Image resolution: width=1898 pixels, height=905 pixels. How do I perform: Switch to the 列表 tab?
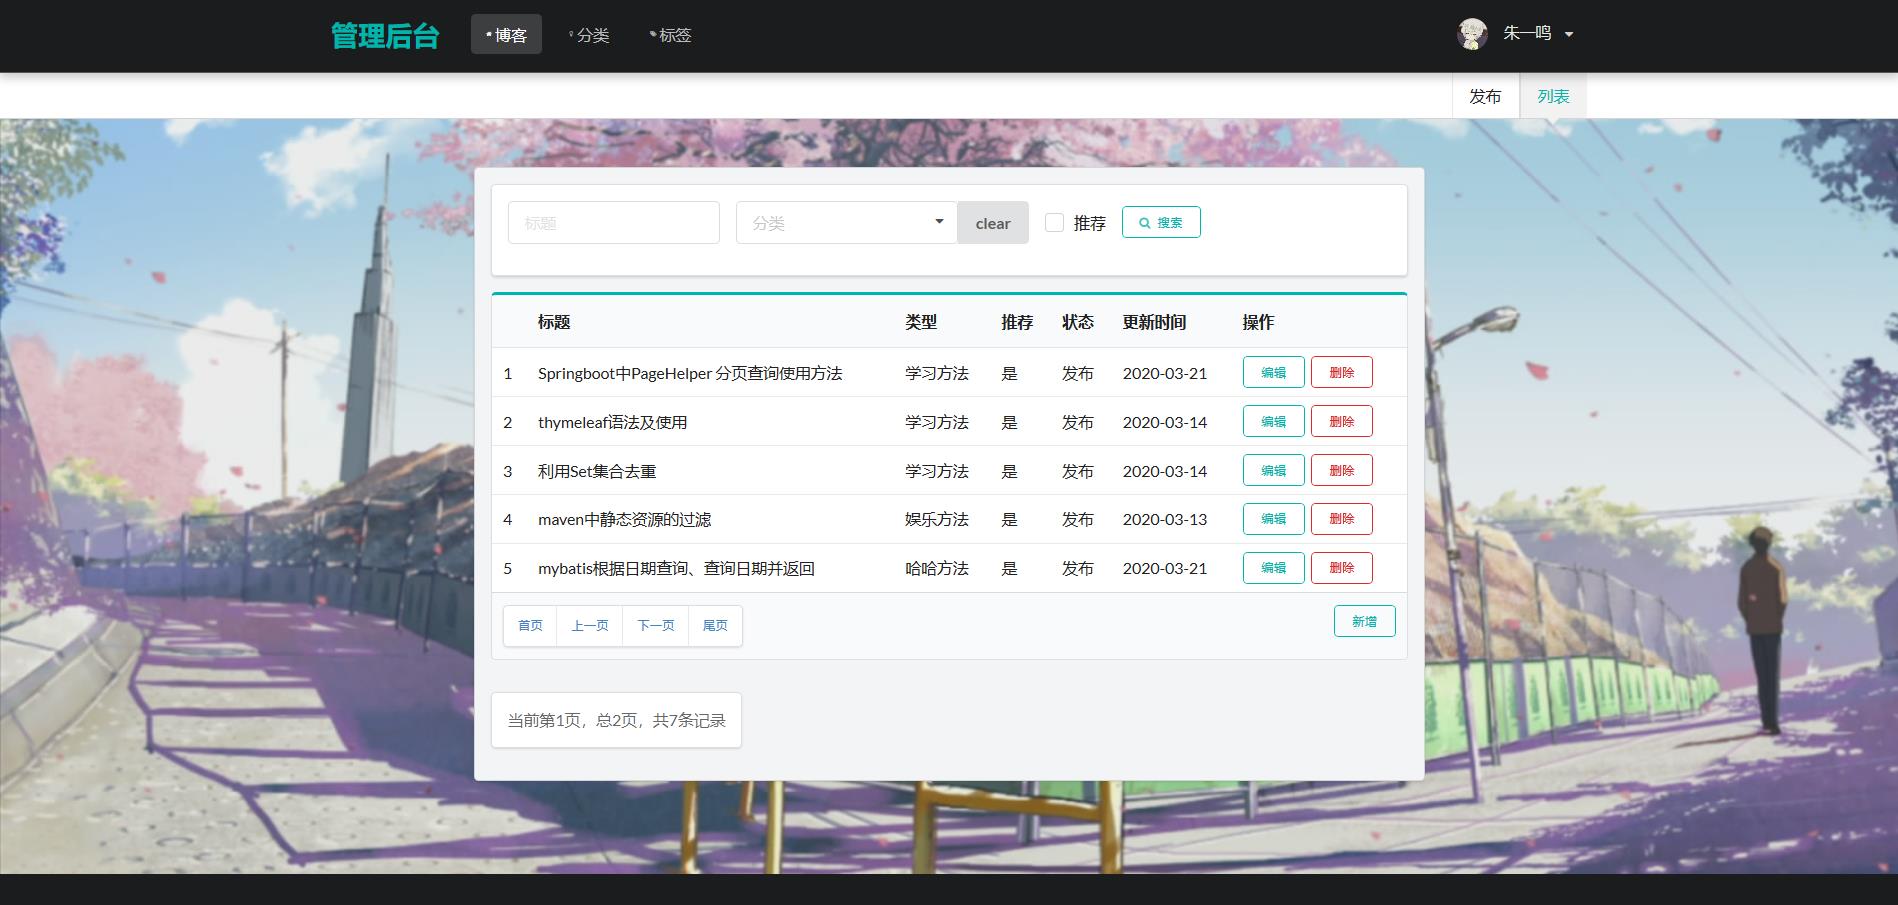(1553, 96)
